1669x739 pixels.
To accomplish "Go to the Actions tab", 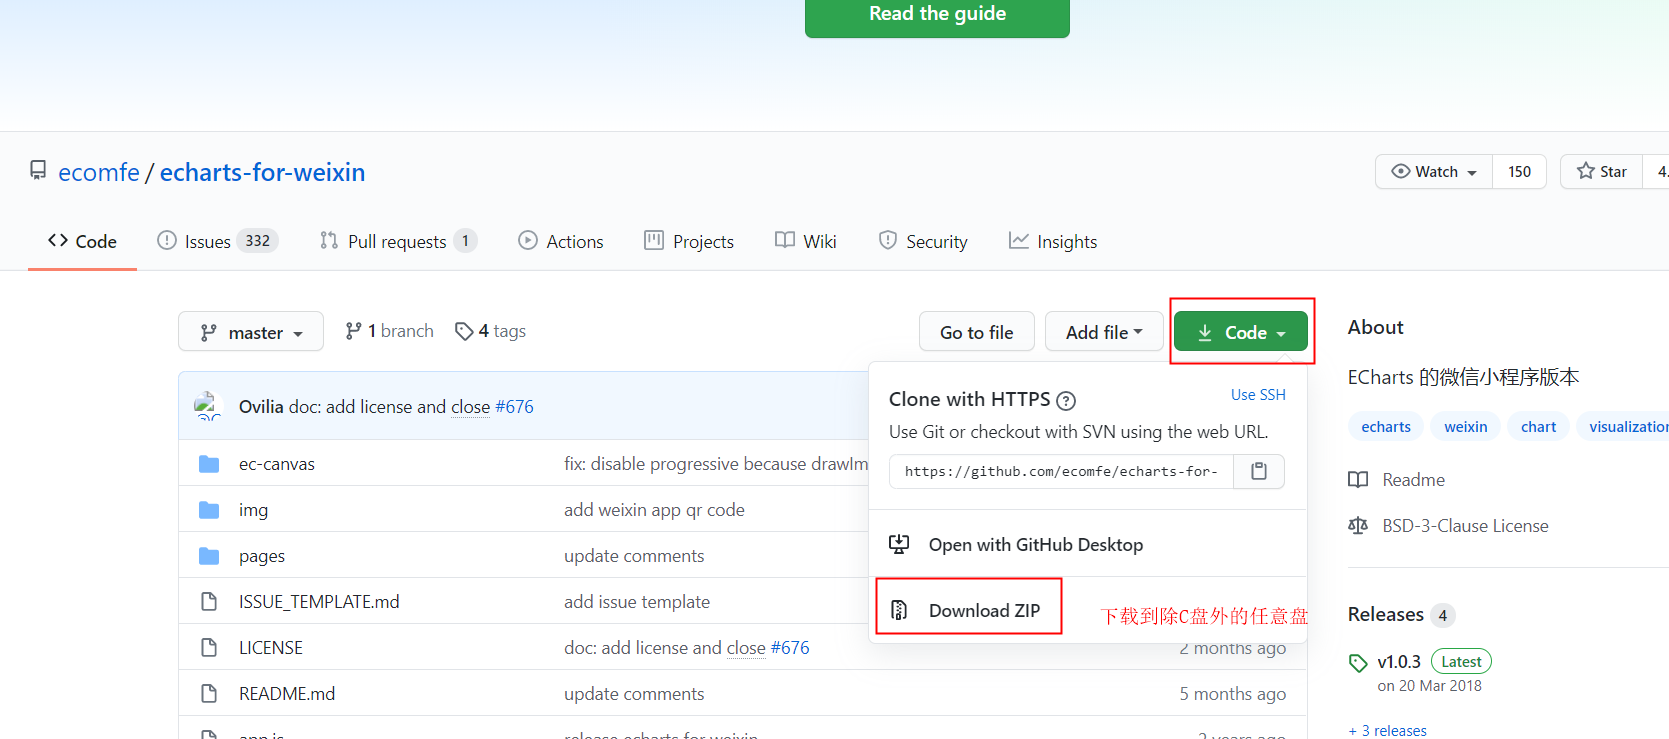I will click(x=561, y=241).
